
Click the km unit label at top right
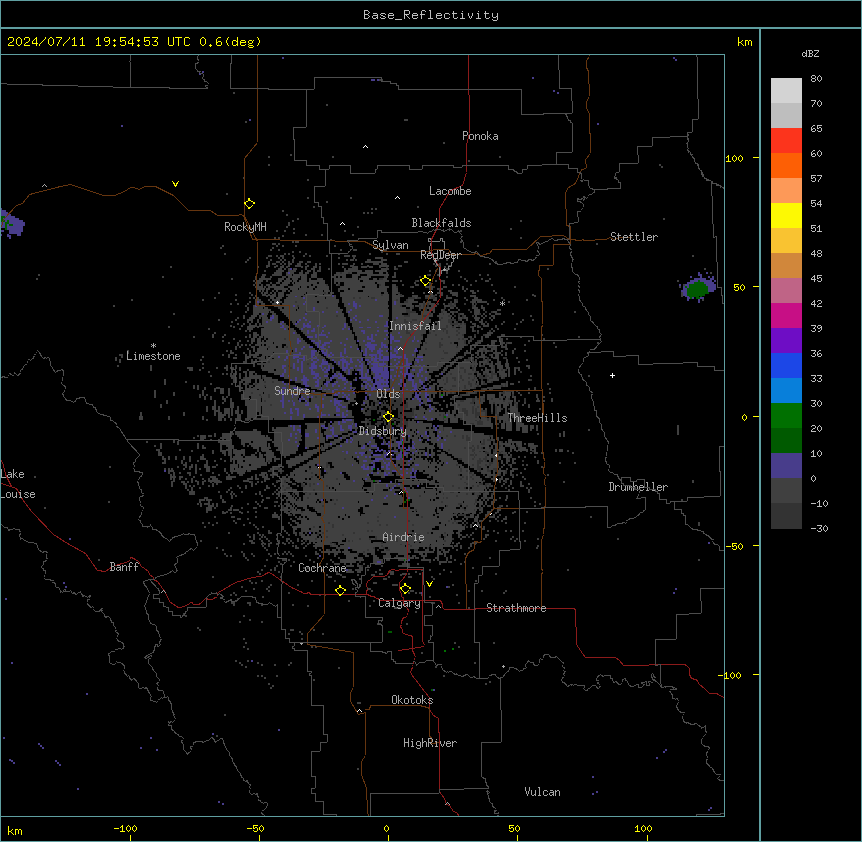click(x=745, y=42)
